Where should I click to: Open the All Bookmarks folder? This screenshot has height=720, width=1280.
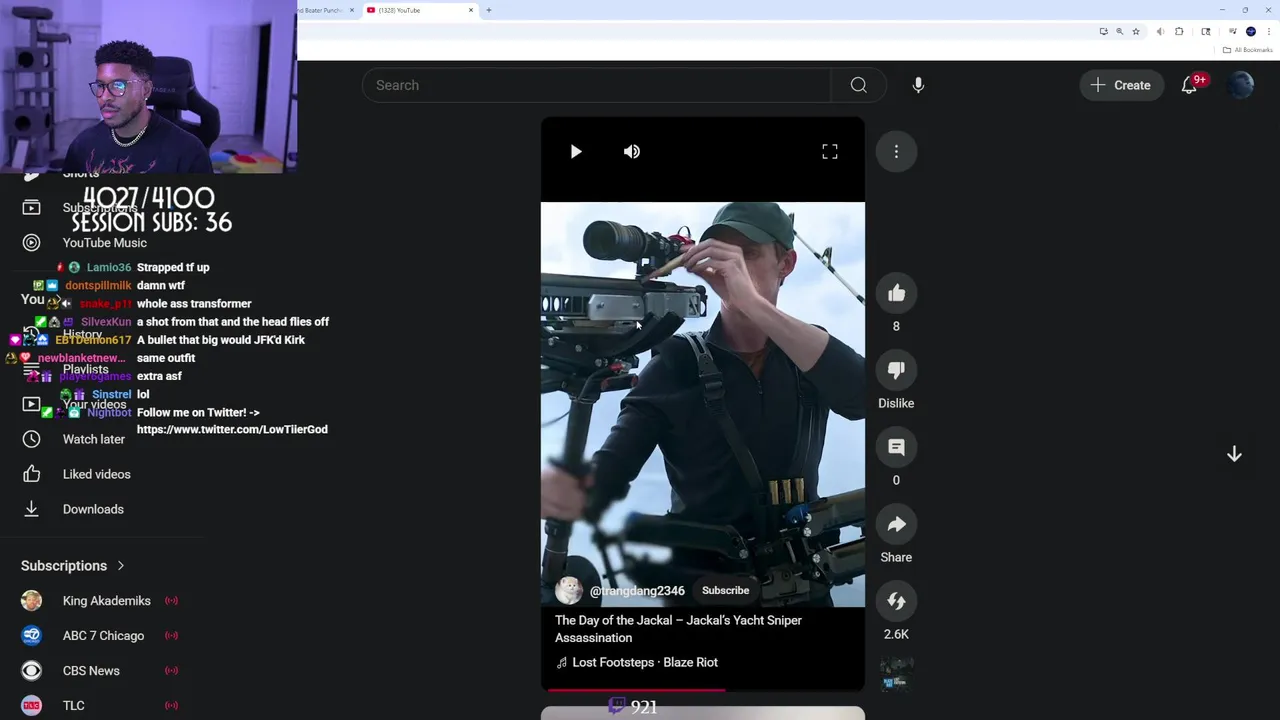(x=1248, y=50)
